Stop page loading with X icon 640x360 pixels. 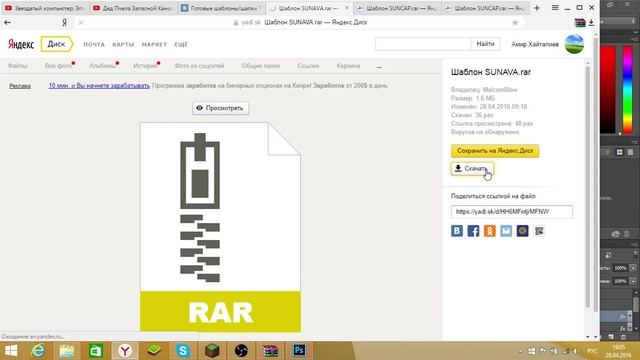[81, 22]
